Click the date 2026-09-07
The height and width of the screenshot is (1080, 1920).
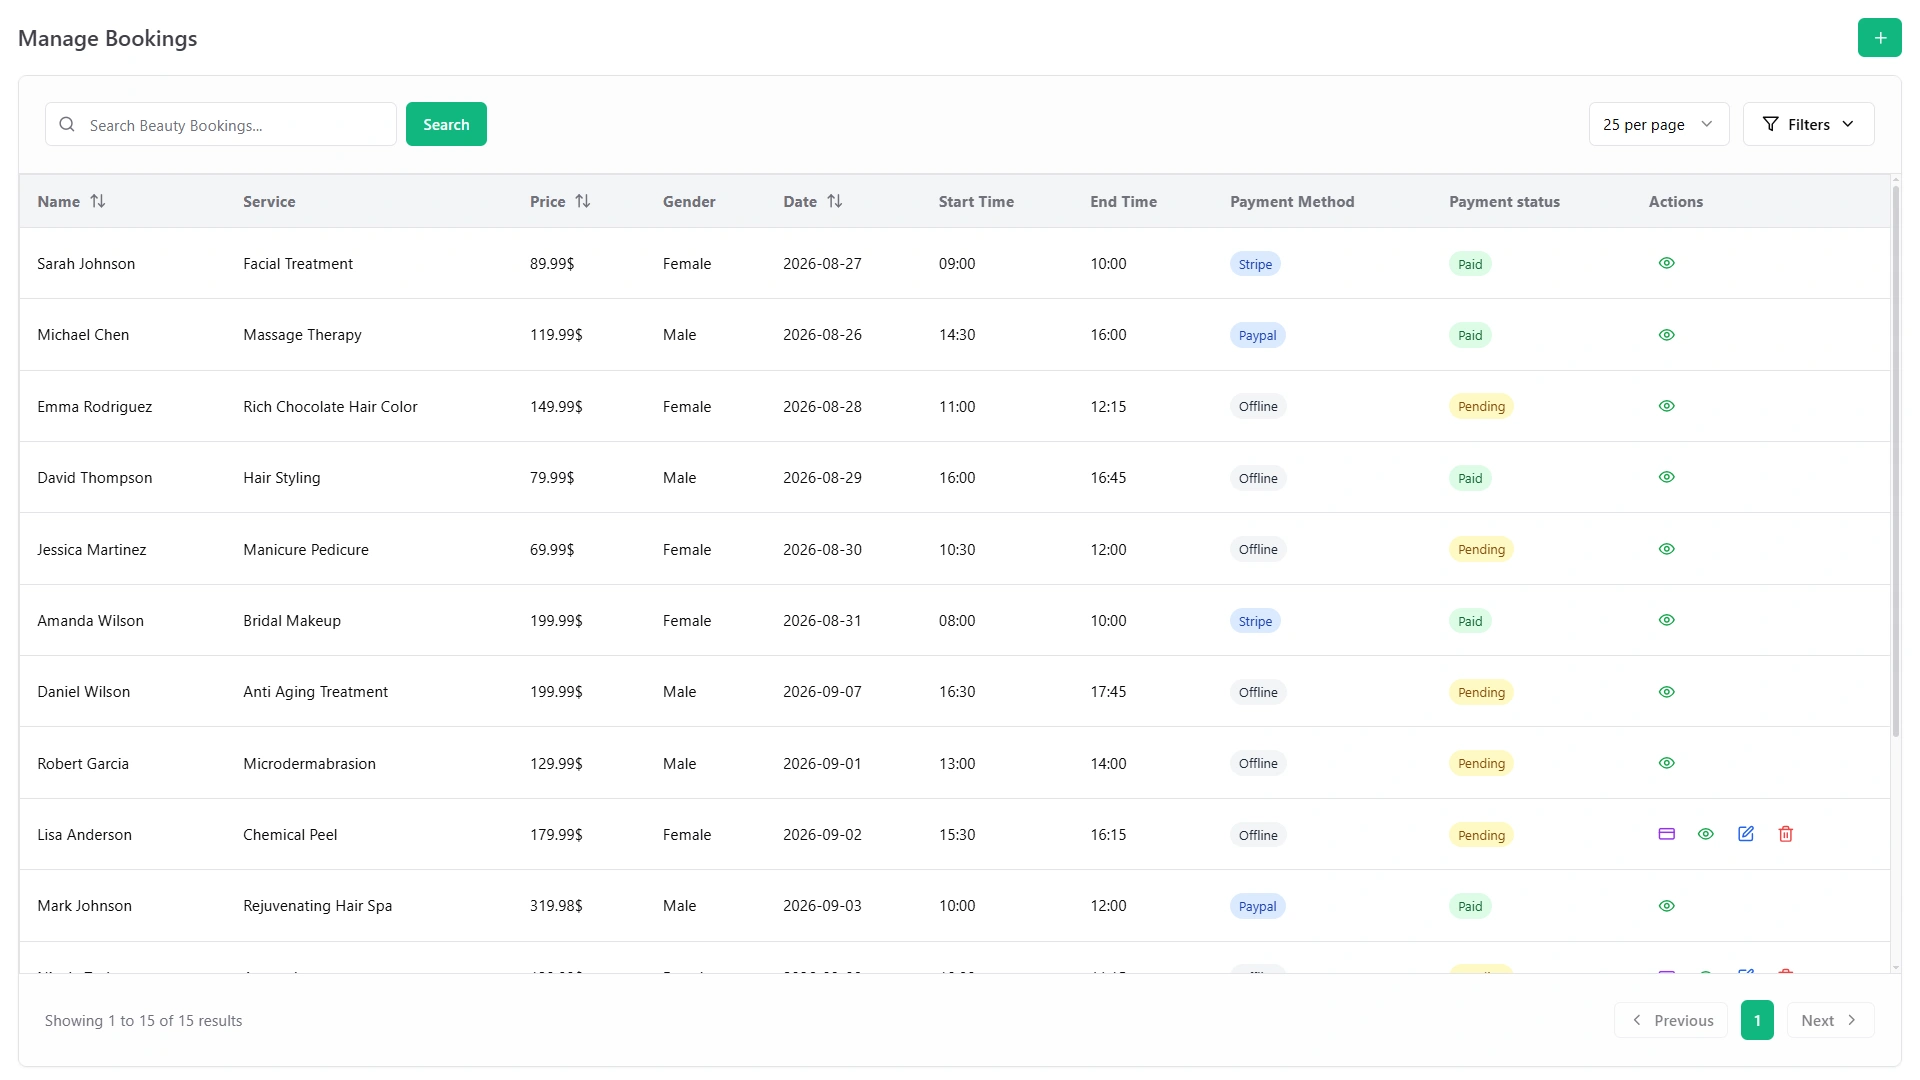pyautogui.click(x=822, y=692)
